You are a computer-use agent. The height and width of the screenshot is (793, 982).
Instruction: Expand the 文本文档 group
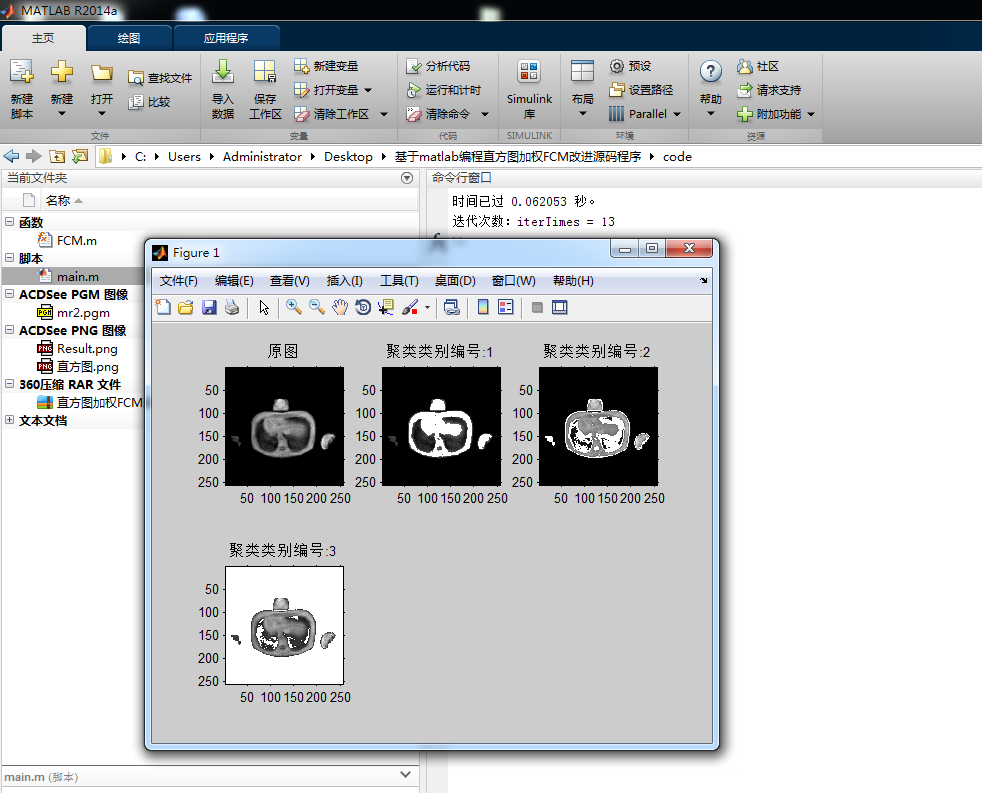pos(9,420)
